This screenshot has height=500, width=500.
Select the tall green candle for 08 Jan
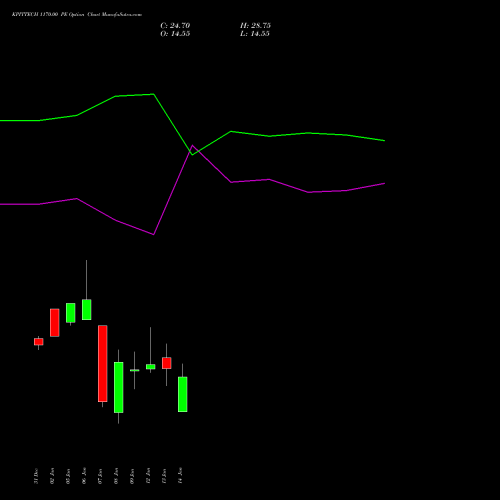coord(119,387)
